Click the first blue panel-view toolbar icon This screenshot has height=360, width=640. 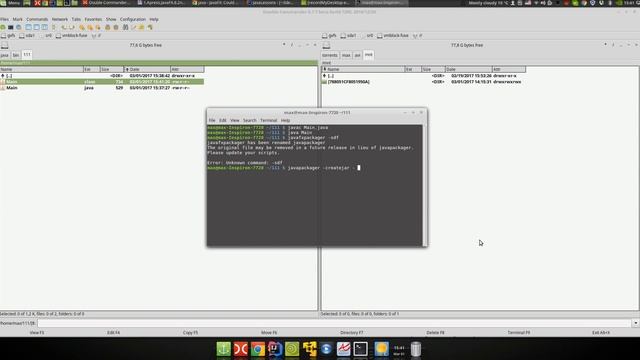(x=28, y=27)
